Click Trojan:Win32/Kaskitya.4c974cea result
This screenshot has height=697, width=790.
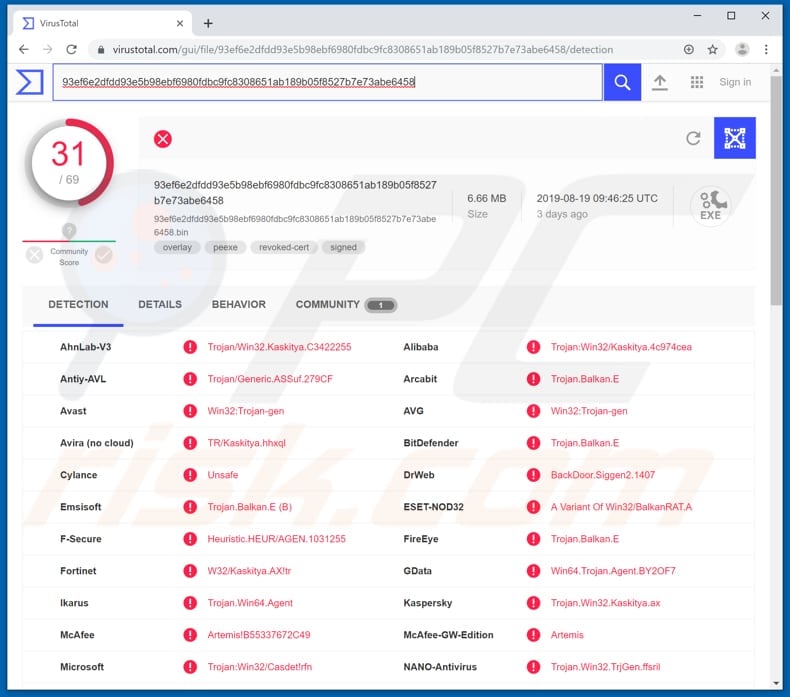[x=621, y=347]
